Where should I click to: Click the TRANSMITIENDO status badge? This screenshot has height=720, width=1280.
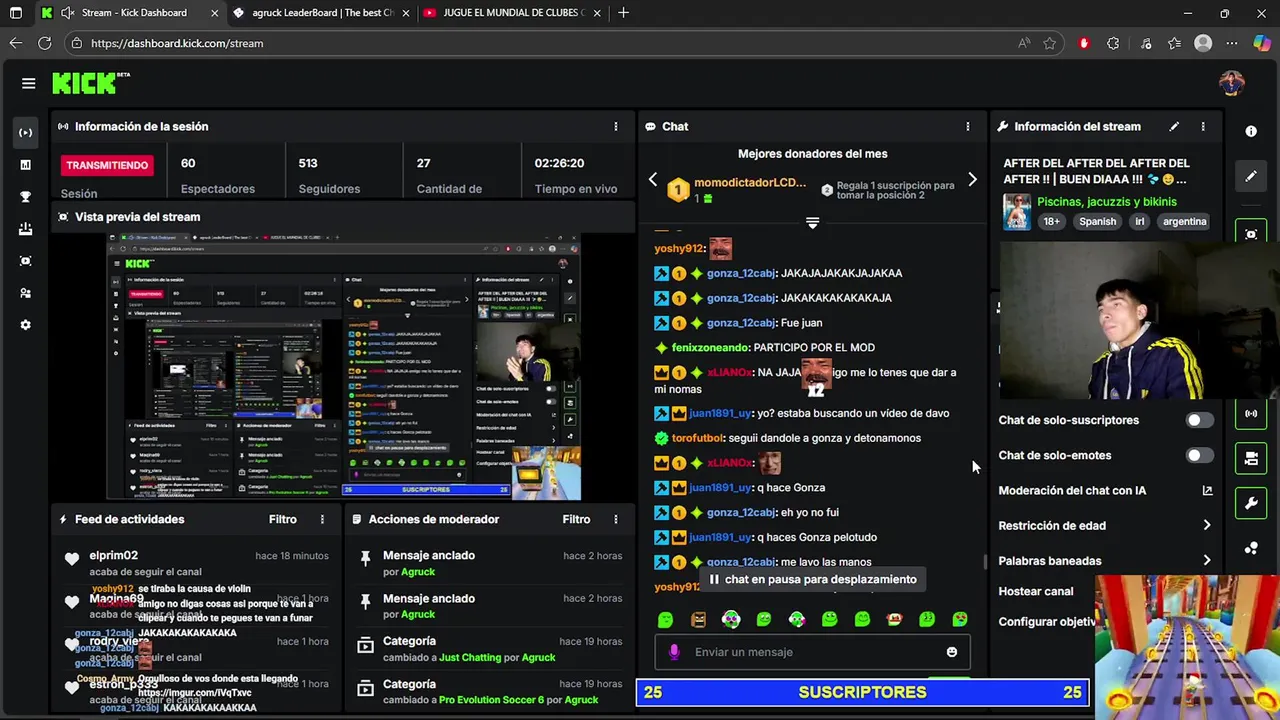[107, 165]
